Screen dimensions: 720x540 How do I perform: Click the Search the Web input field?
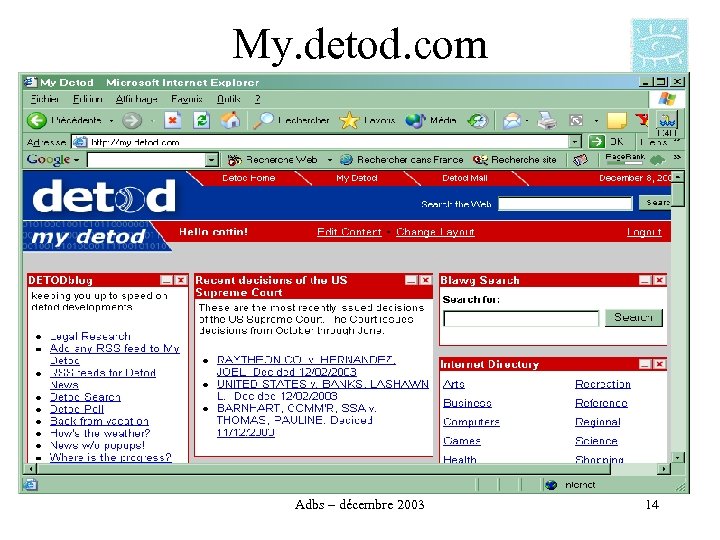(x=565, y=203)
